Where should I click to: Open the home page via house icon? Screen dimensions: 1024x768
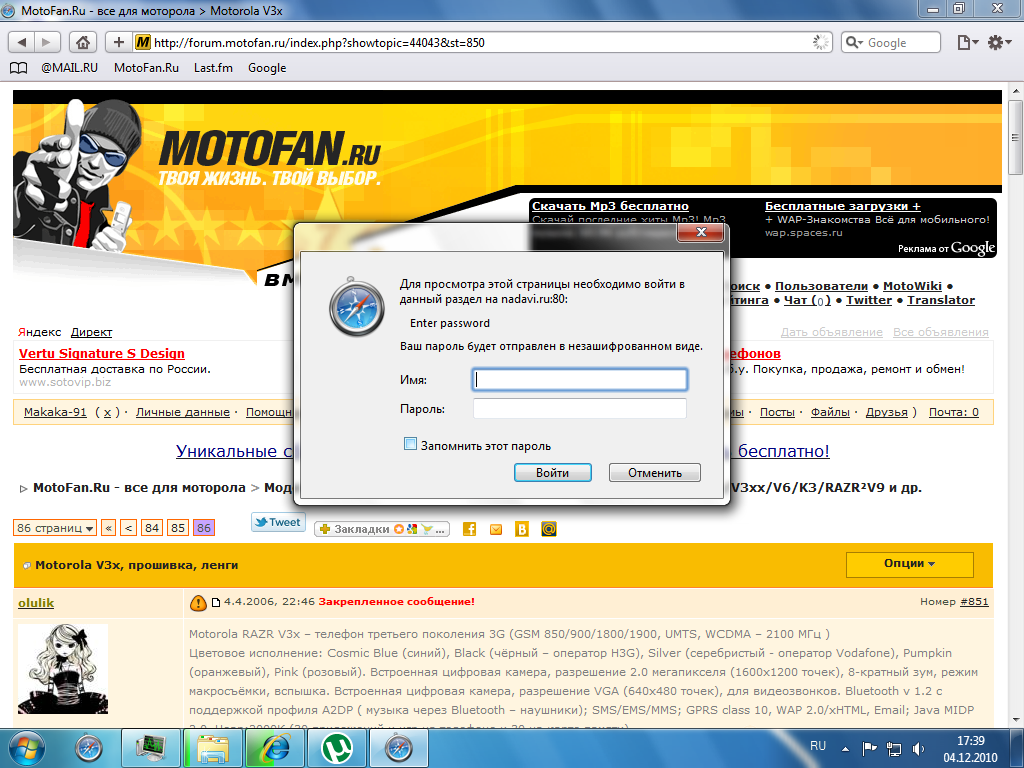[82, 42]
